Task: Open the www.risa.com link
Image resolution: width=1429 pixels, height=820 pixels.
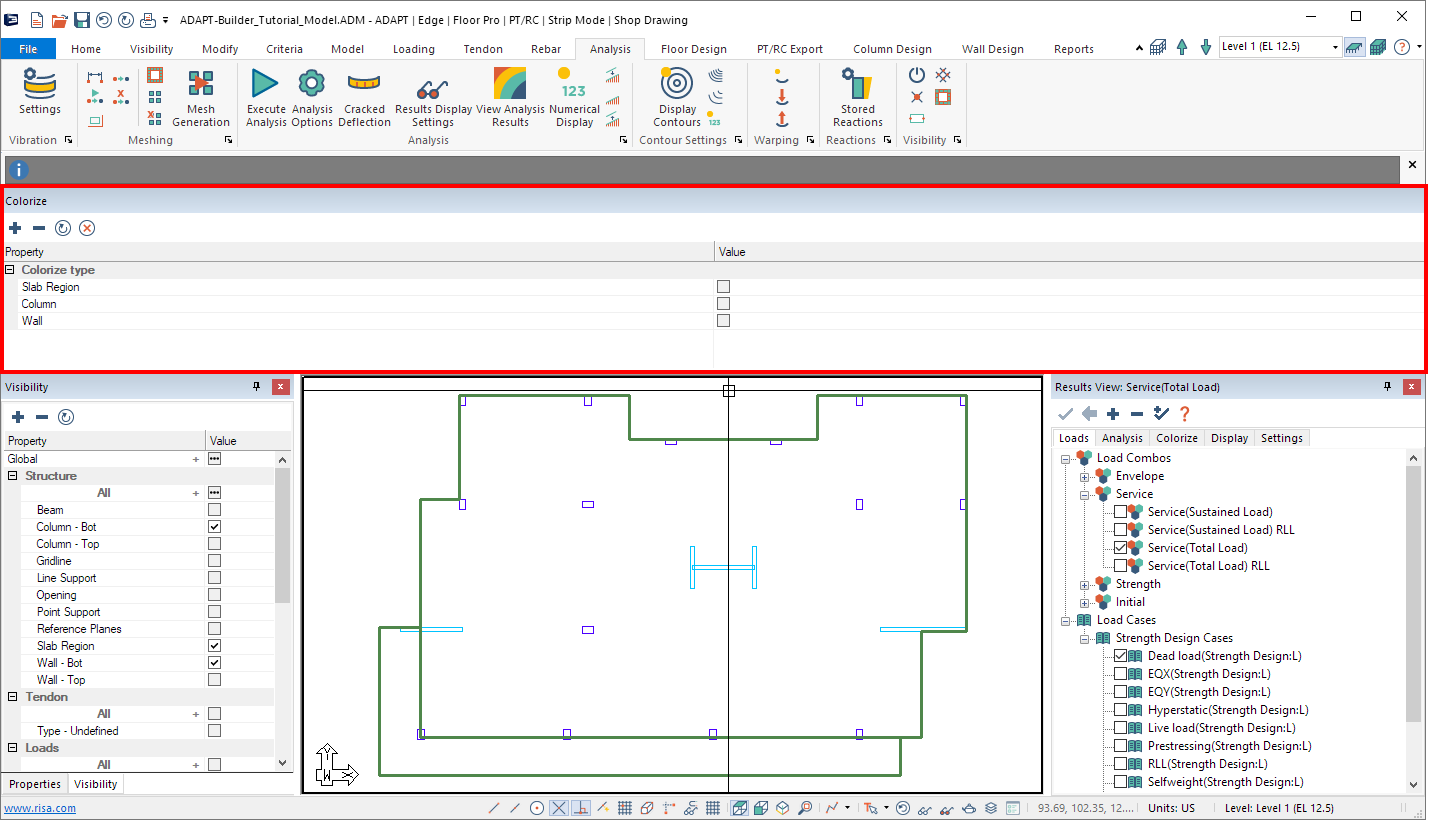Action: click(x=40, y=808)
